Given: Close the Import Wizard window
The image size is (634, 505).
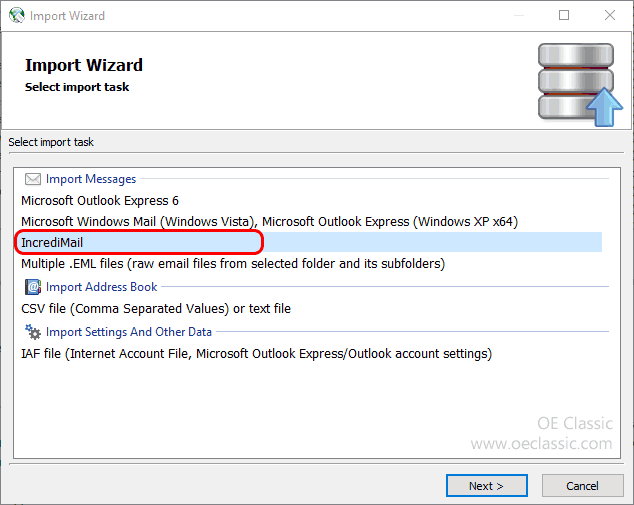Looking at the screenshot, I should (x=610, y=15).
